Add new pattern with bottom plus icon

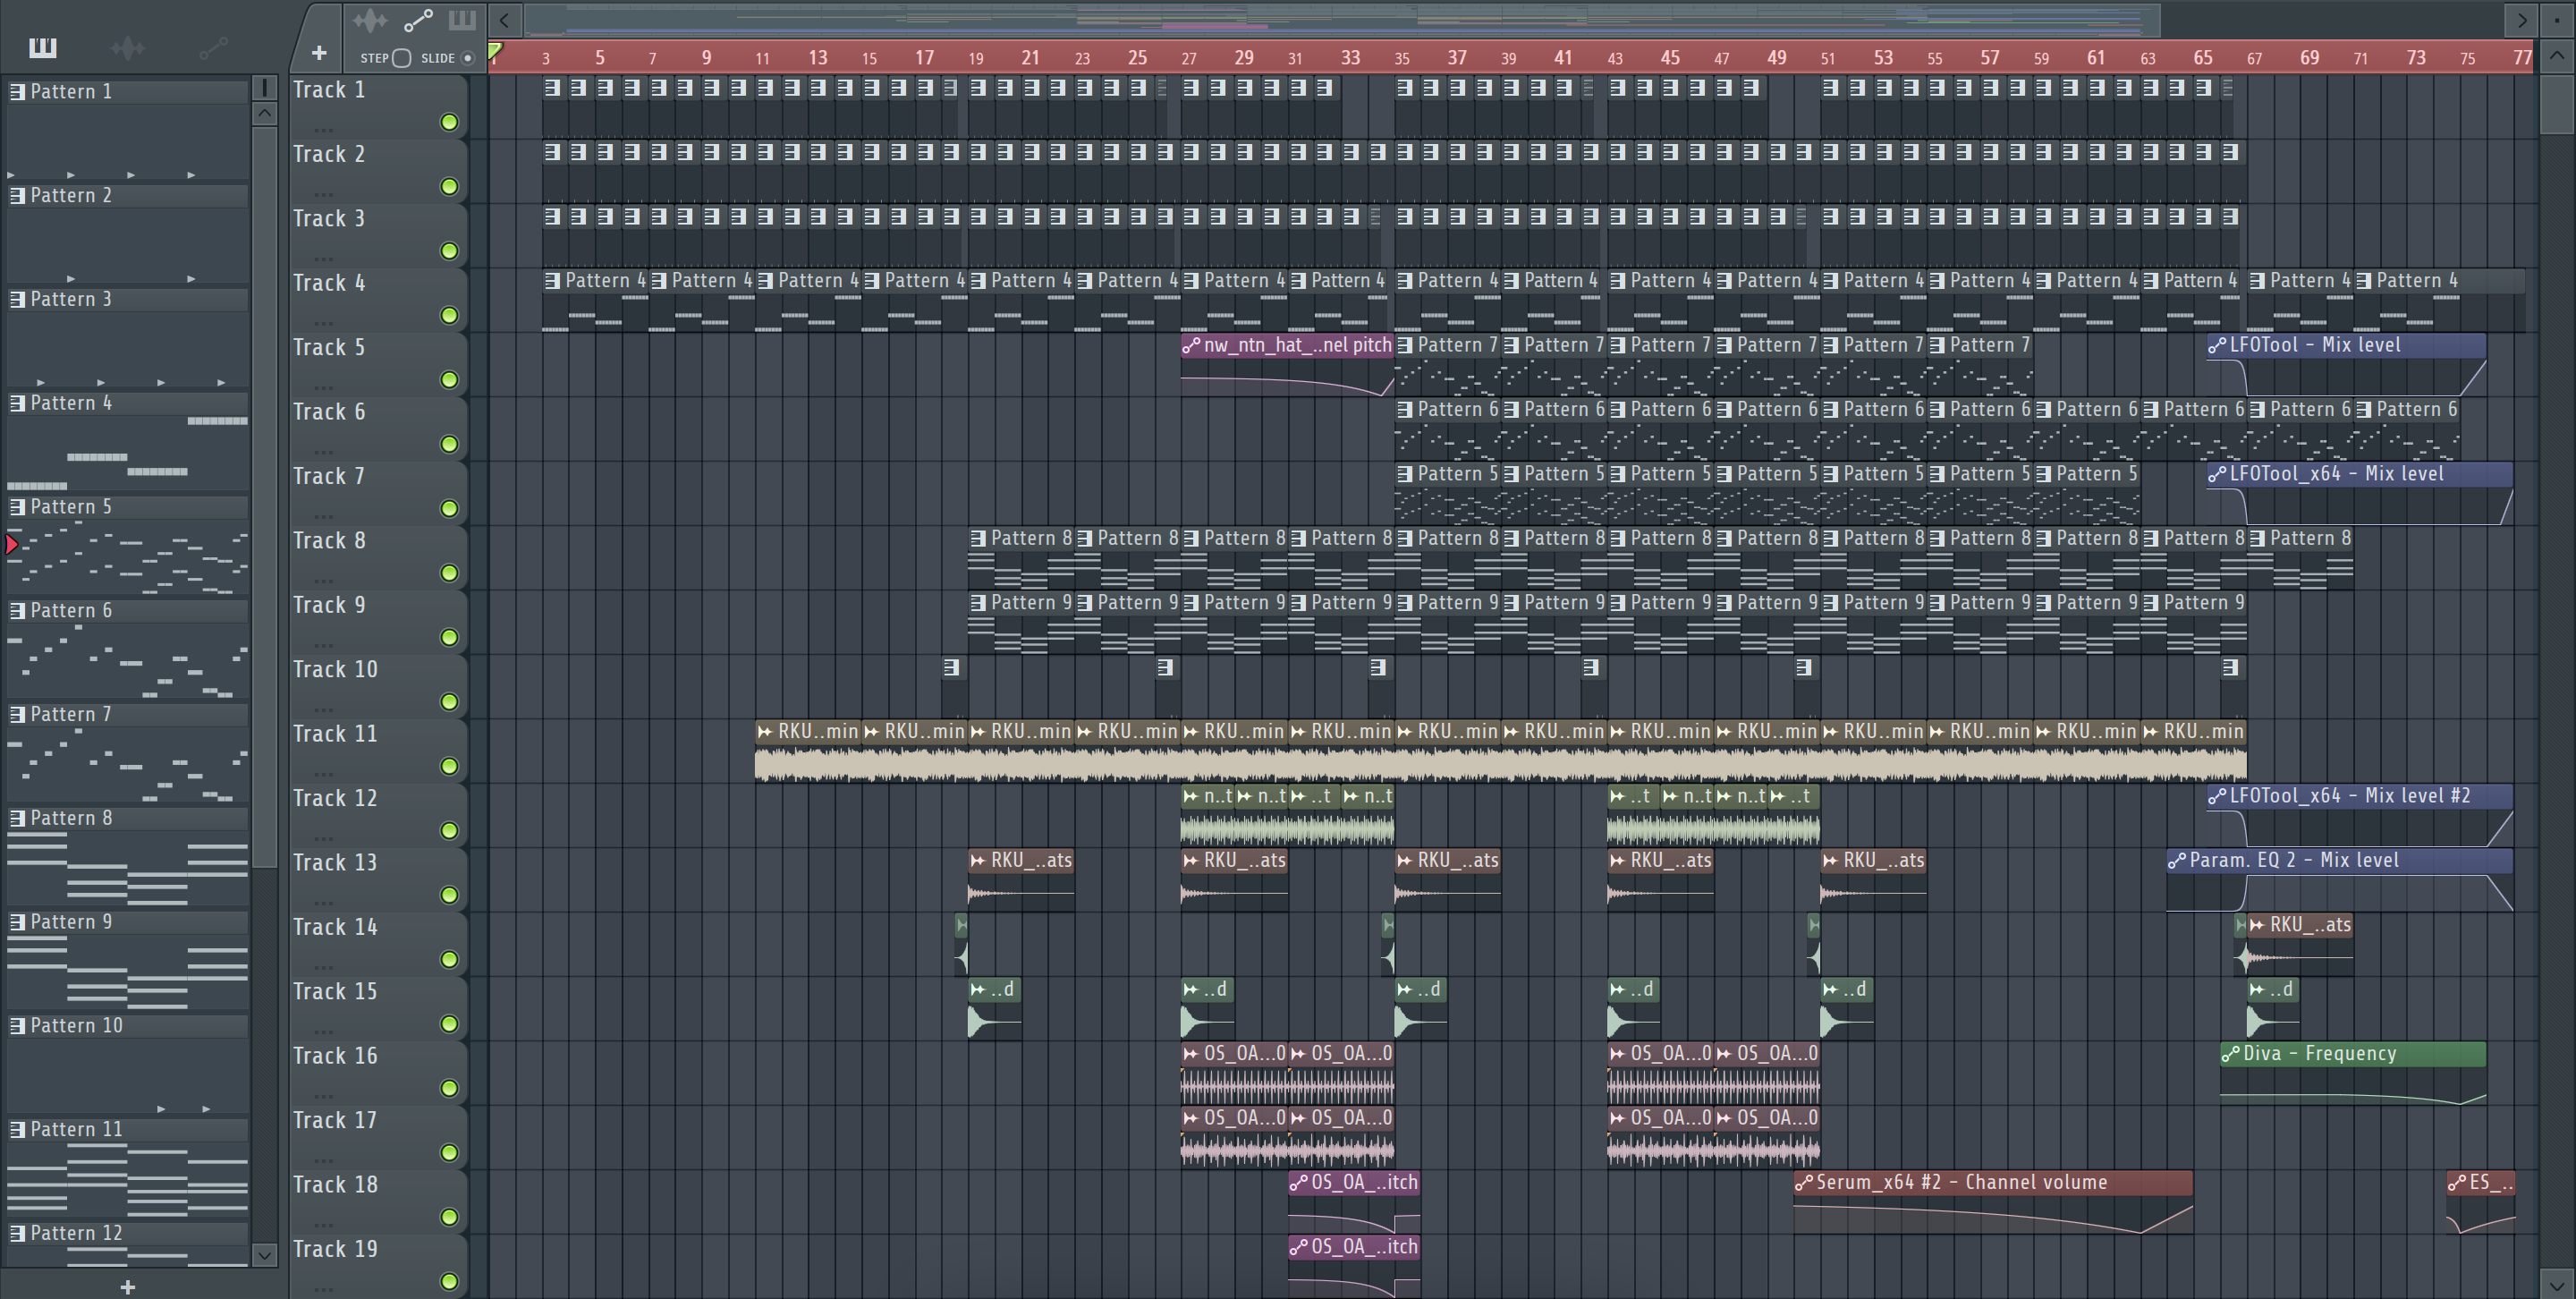127,1287
